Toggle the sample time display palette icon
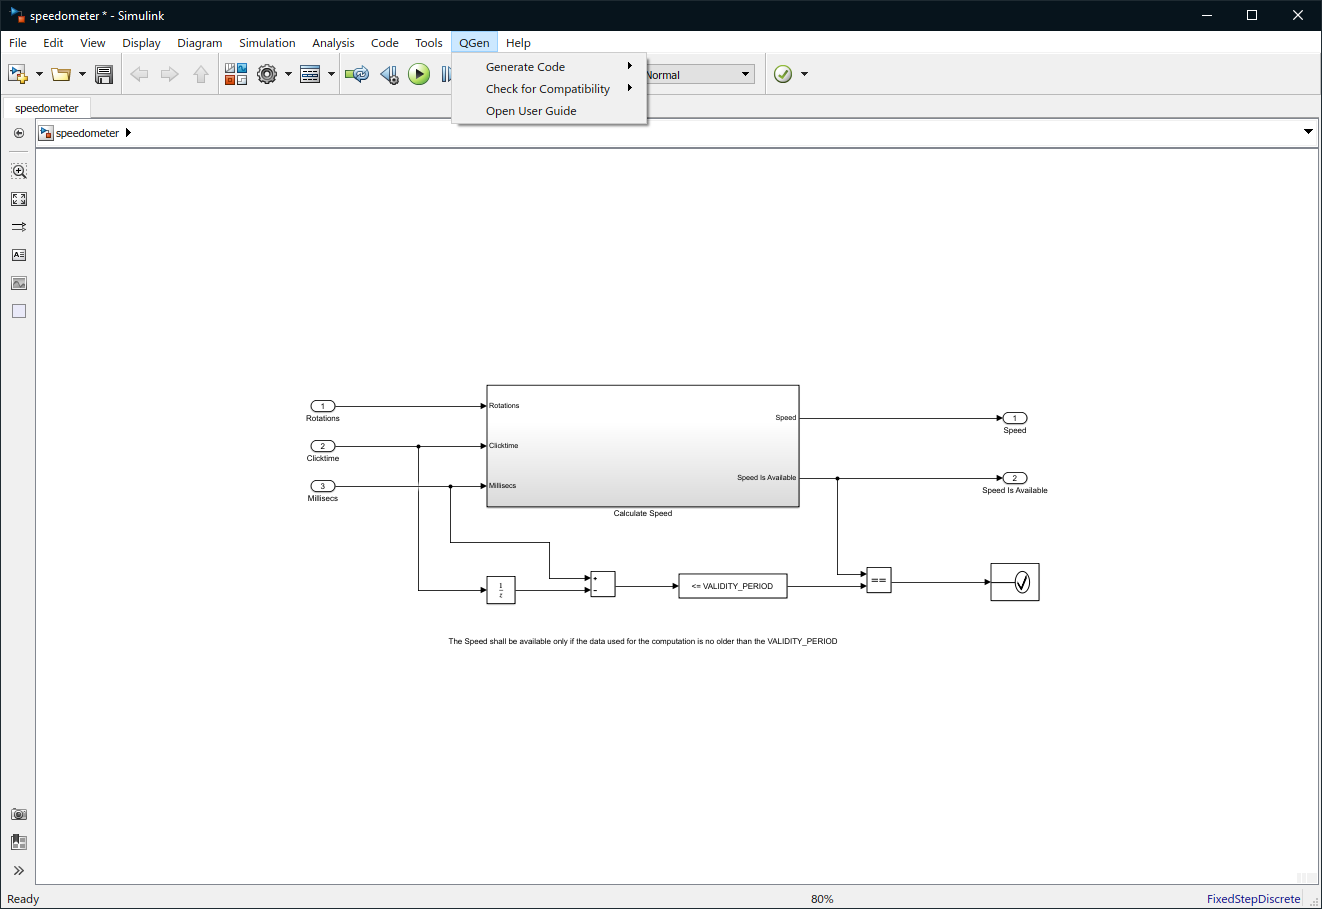Screen dimensions: 1322x909 19,227
